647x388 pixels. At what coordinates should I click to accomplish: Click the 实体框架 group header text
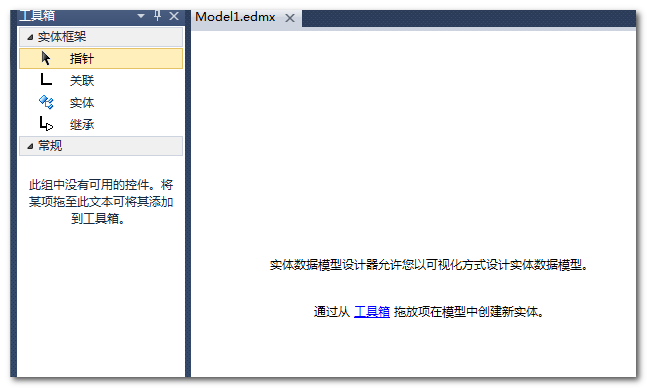point(62,37)
